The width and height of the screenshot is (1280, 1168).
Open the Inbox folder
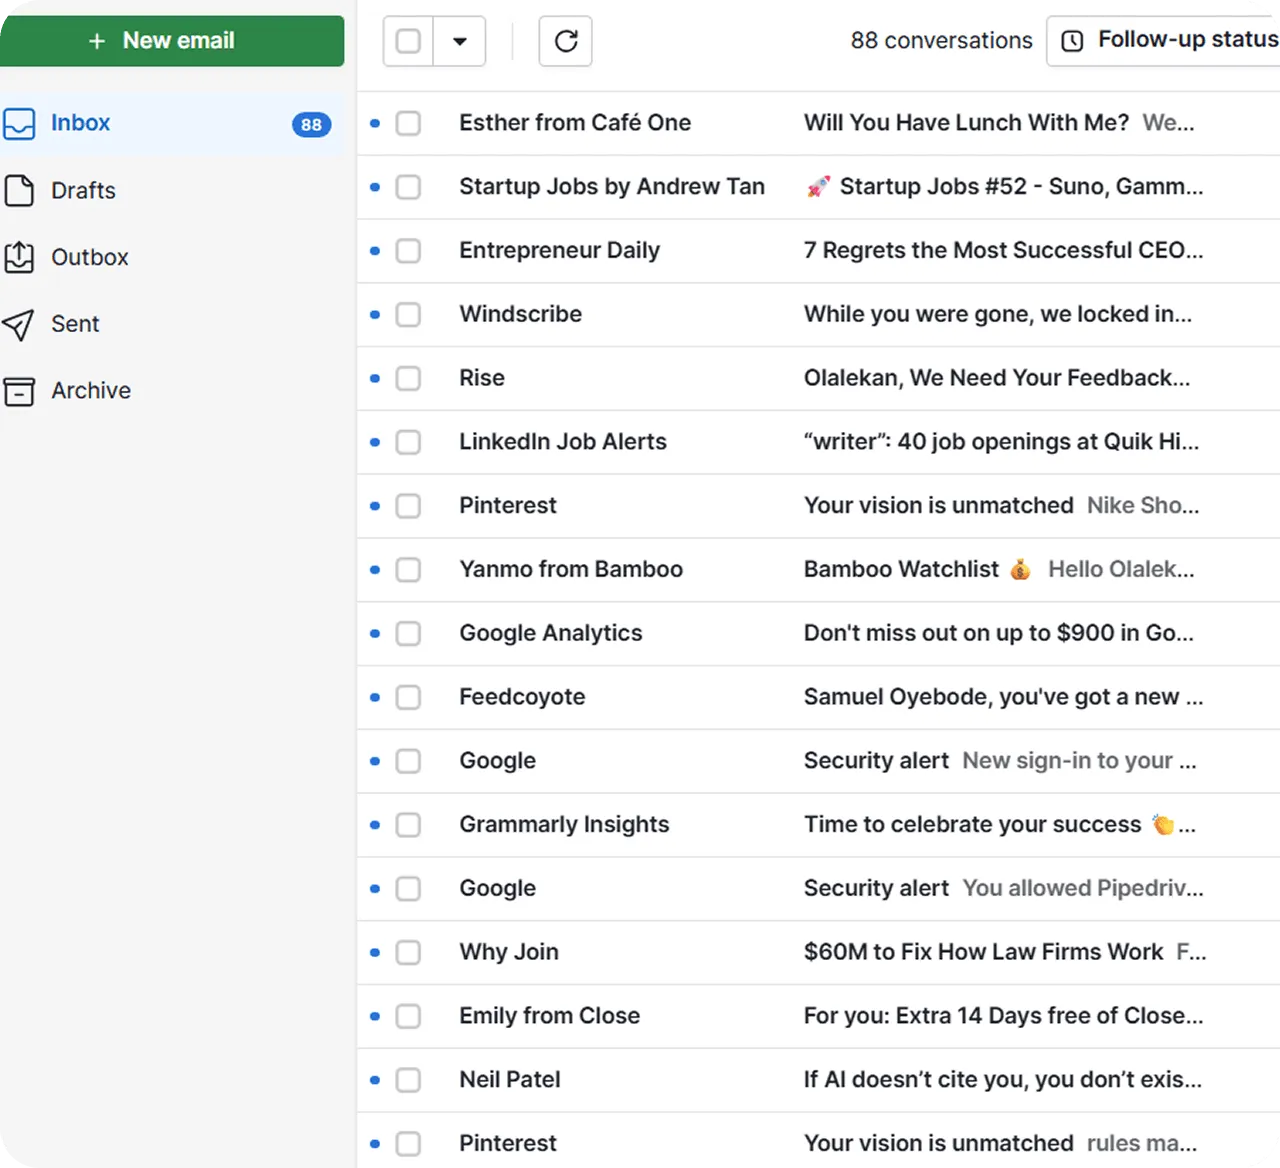[172, 124]
